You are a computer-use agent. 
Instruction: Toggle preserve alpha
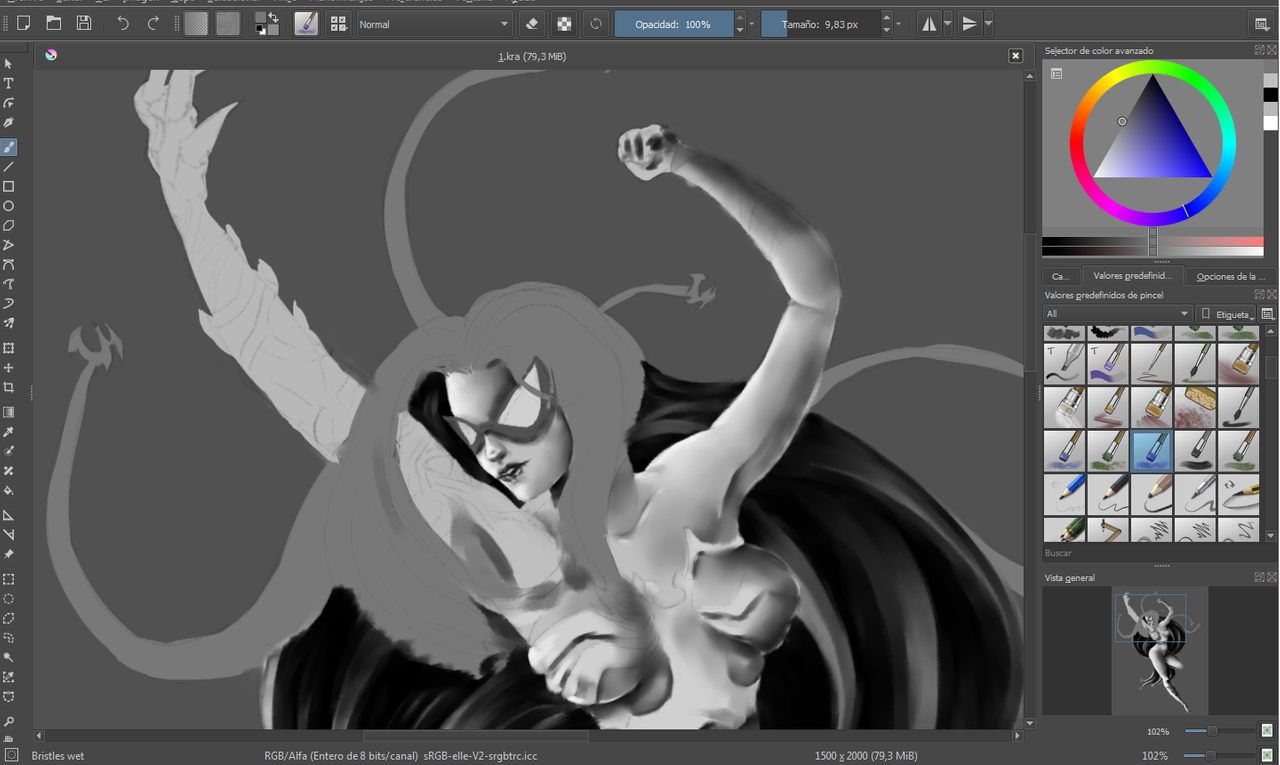[564, 24]
